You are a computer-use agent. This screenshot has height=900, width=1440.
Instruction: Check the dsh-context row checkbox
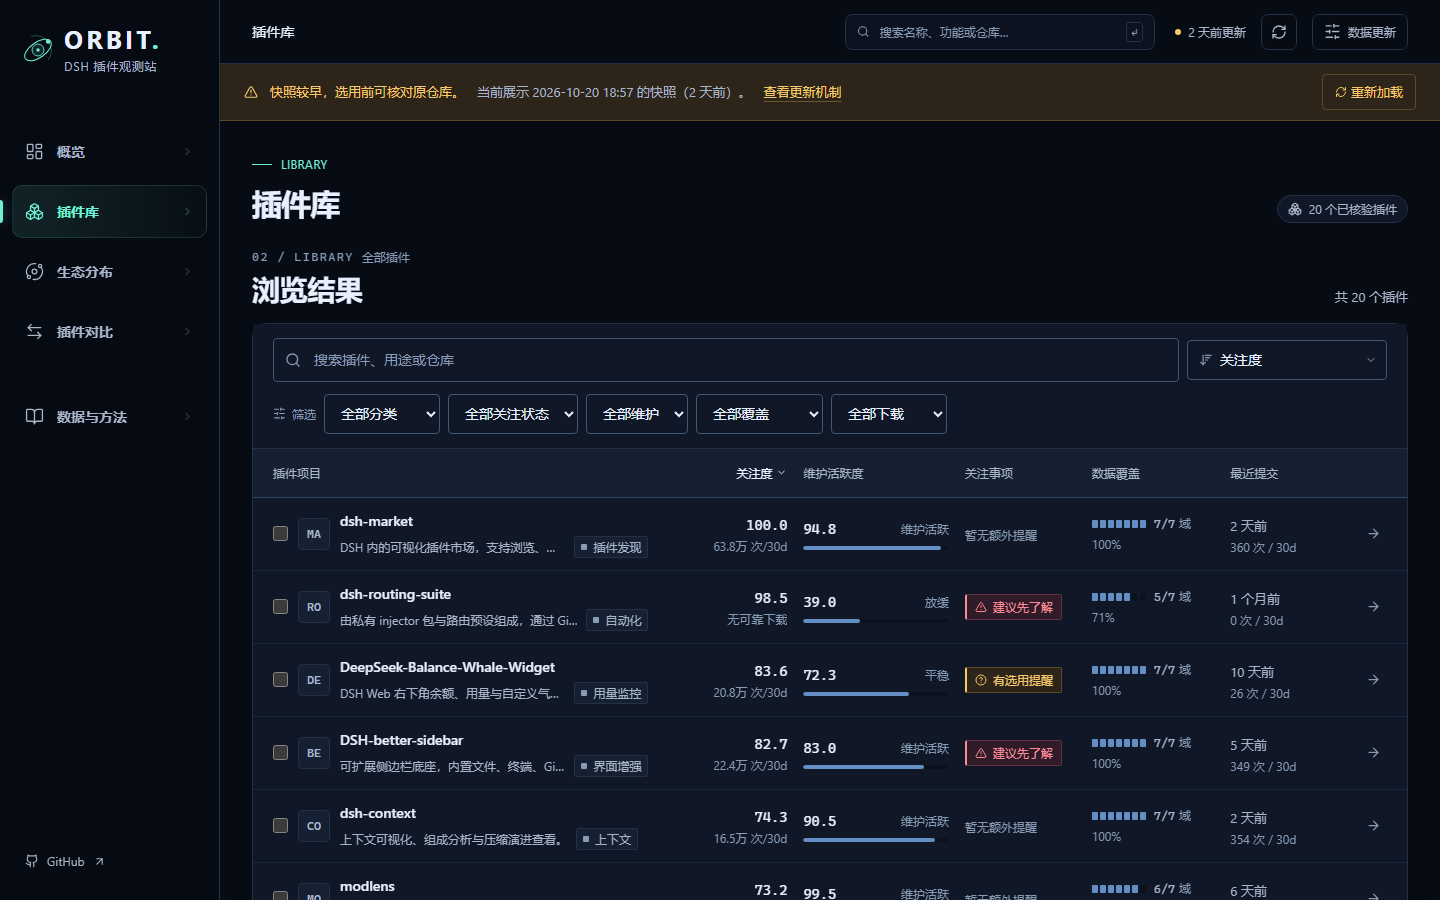click(281, 826)
